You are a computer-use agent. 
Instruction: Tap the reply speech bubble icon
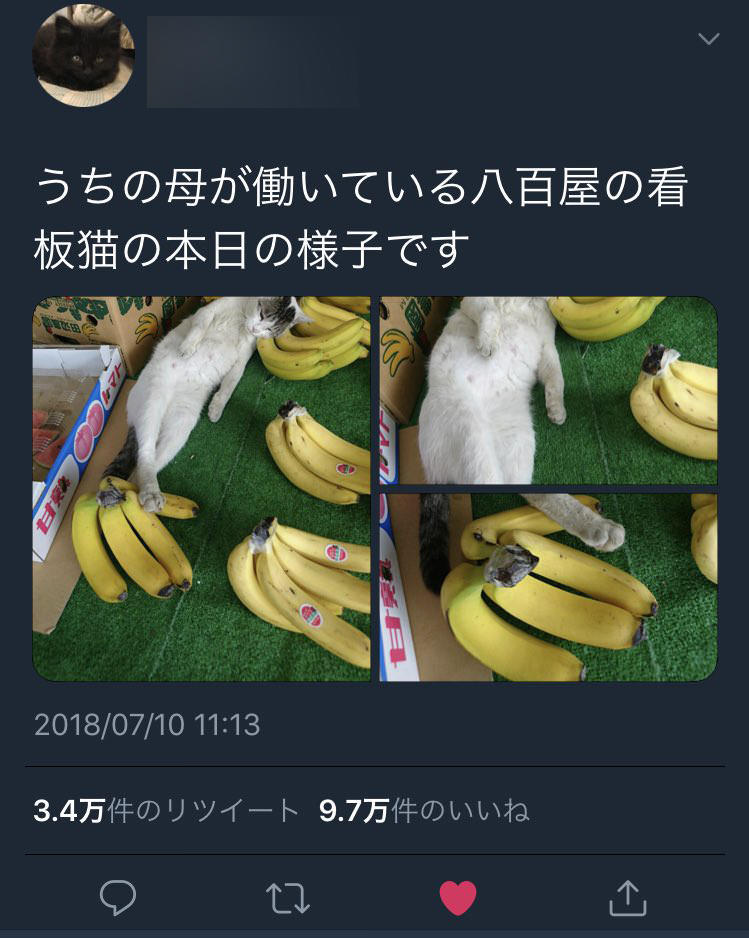pos(117,897)
